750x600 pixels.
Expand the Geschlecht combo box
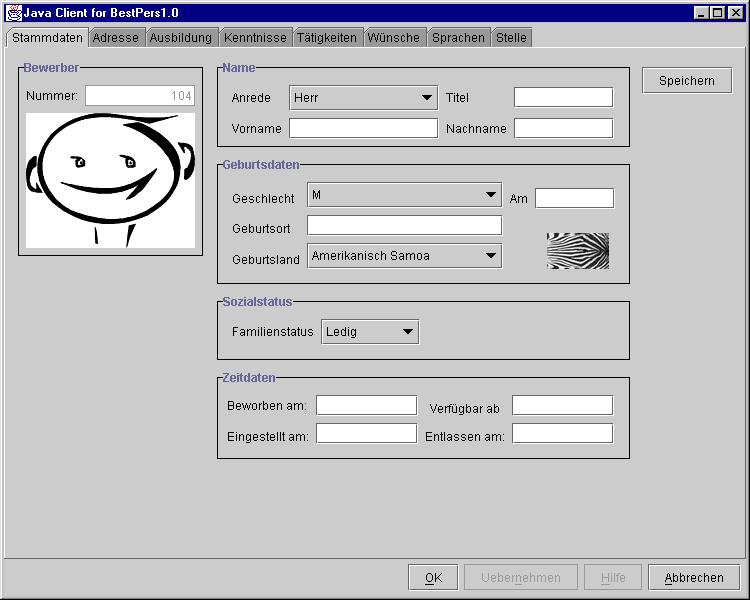pos(404,195)
